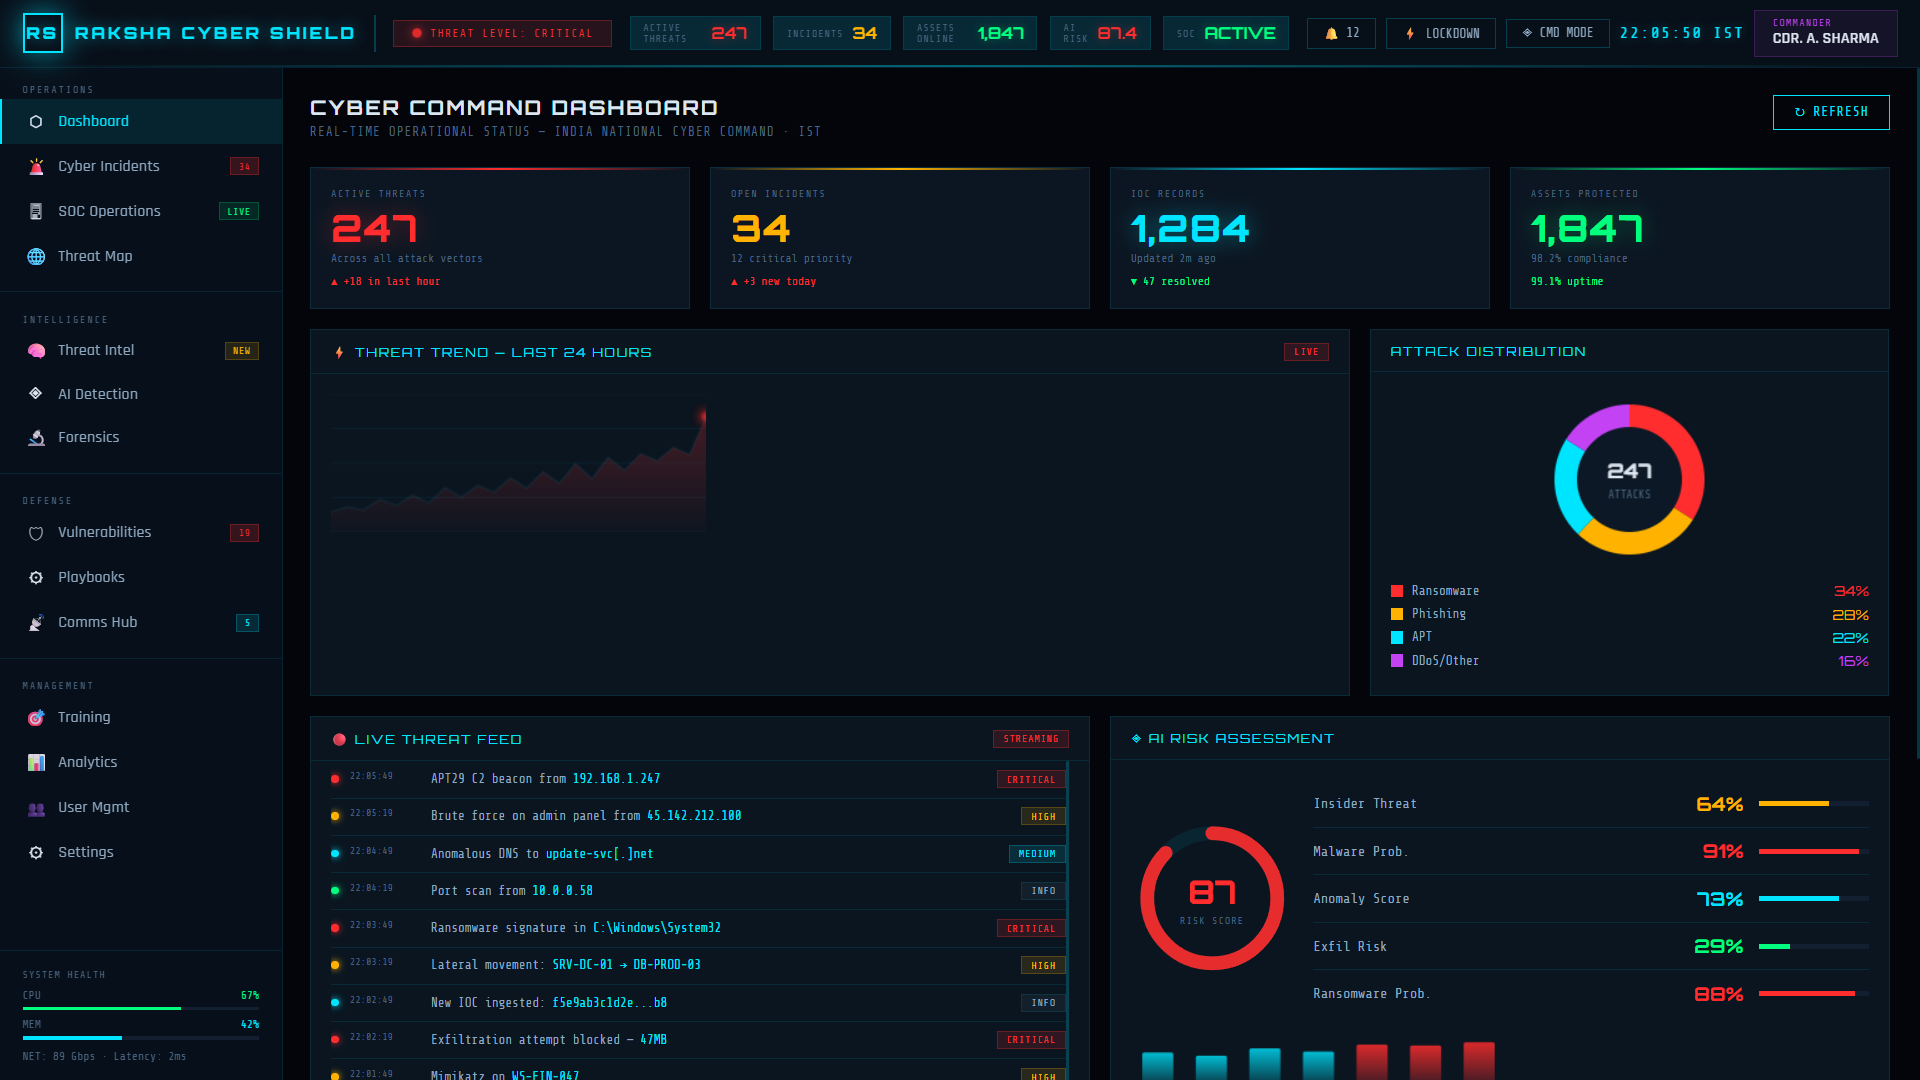Click the SOC Operations server icon
Screen dimensions: 1920x1080
pyautogui.click(x=36, y=211)
